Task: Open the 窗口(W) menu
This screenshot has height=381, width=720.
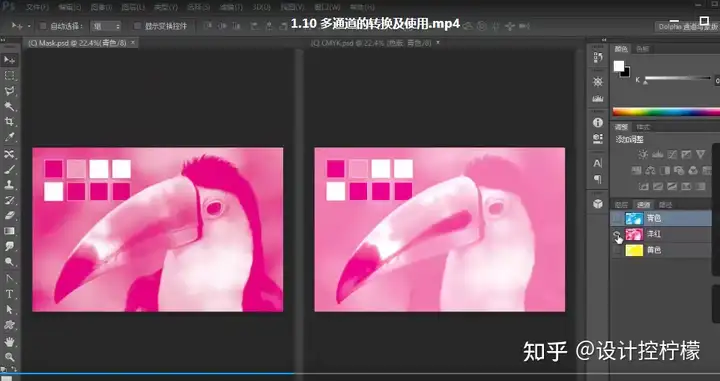Action: [328, 7]
